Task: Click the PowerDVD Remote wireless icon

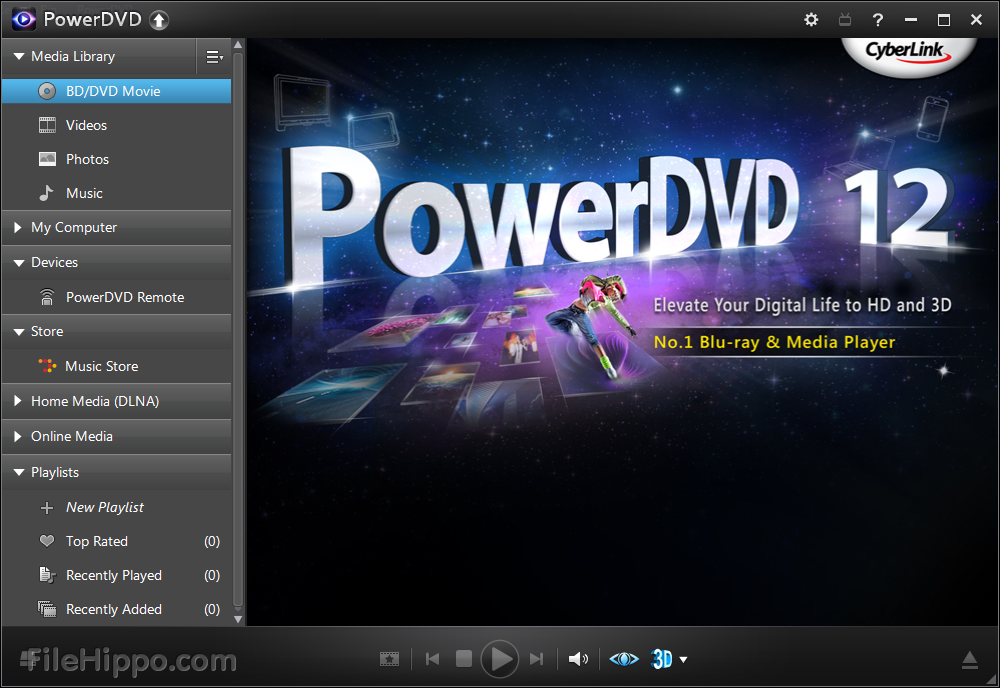Action: (47, 297)
